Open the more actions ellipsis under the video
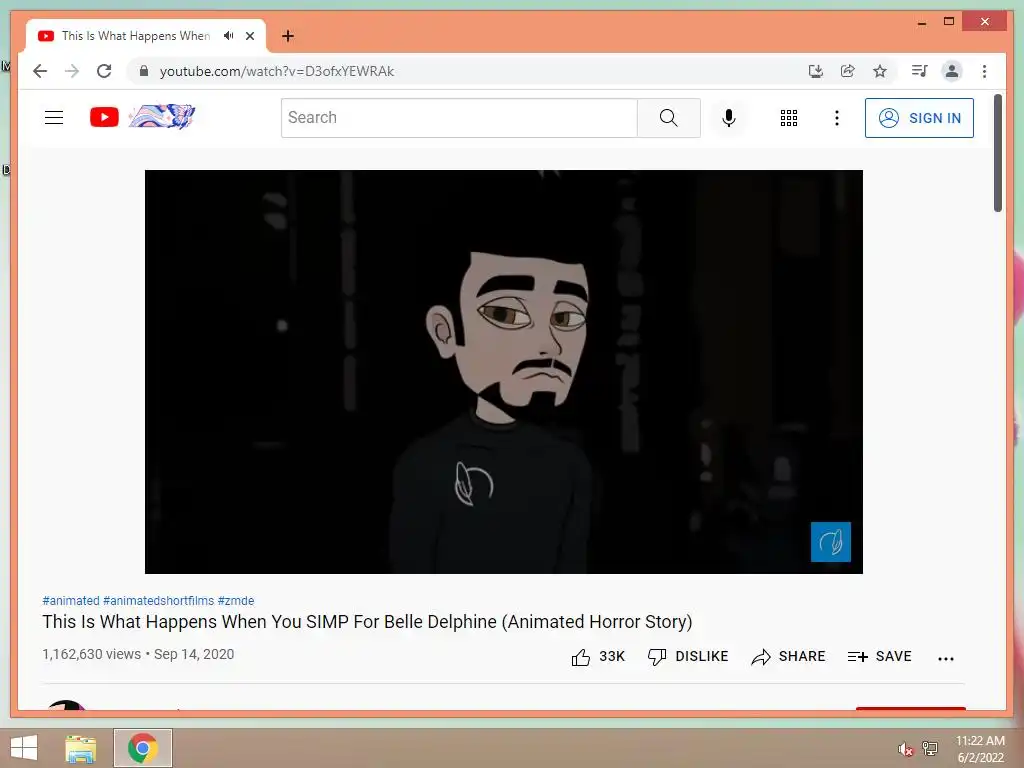Viewport: 1024px width, 768px height. [x=946, y=658]
